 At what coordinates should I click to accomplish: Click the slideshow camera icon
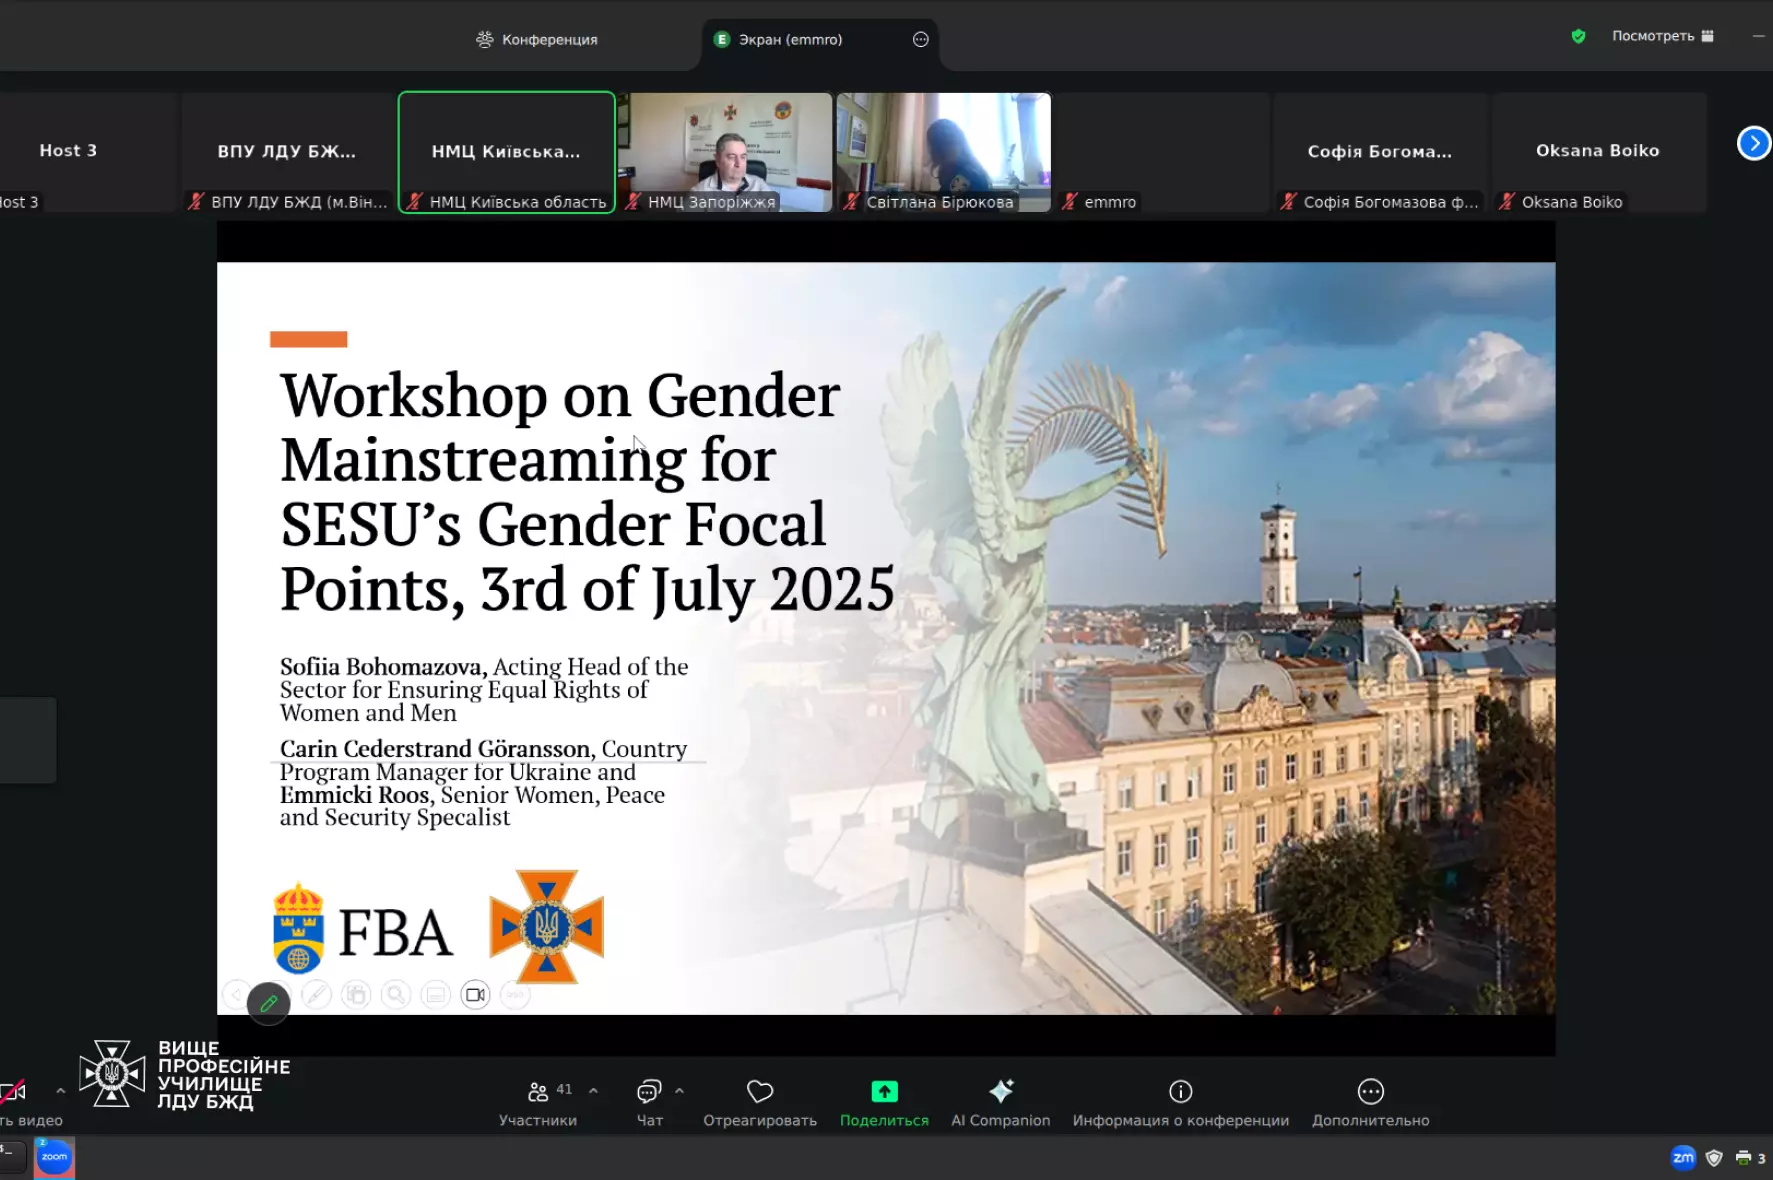click(475, 995)
